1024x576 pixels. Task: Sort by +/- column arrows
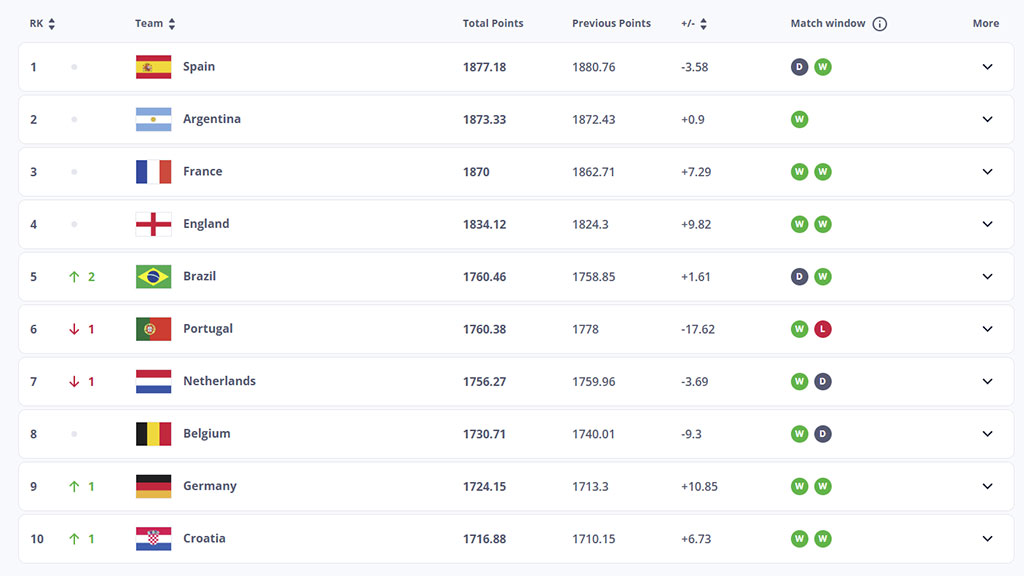(703, 24)
